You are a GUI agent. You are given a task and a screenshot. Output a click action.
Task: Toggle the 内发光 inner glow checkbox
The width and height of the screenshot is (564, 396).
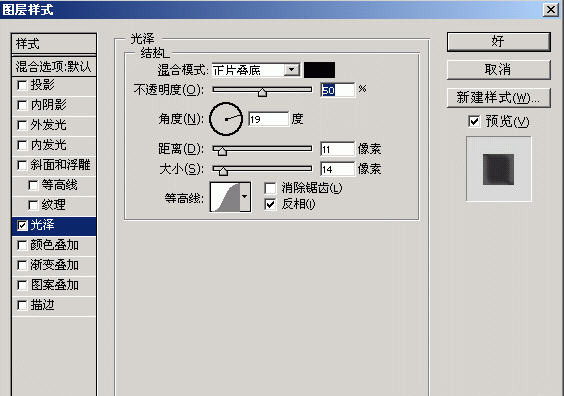pyautogui.click(x=22, y=145)
